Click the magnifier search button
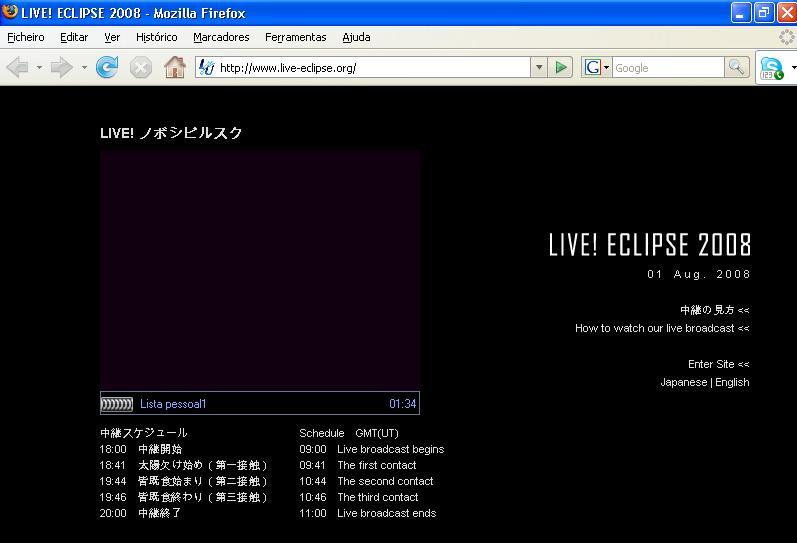Image resolution: width=797 pixels, height=543 pixels. 737,67
